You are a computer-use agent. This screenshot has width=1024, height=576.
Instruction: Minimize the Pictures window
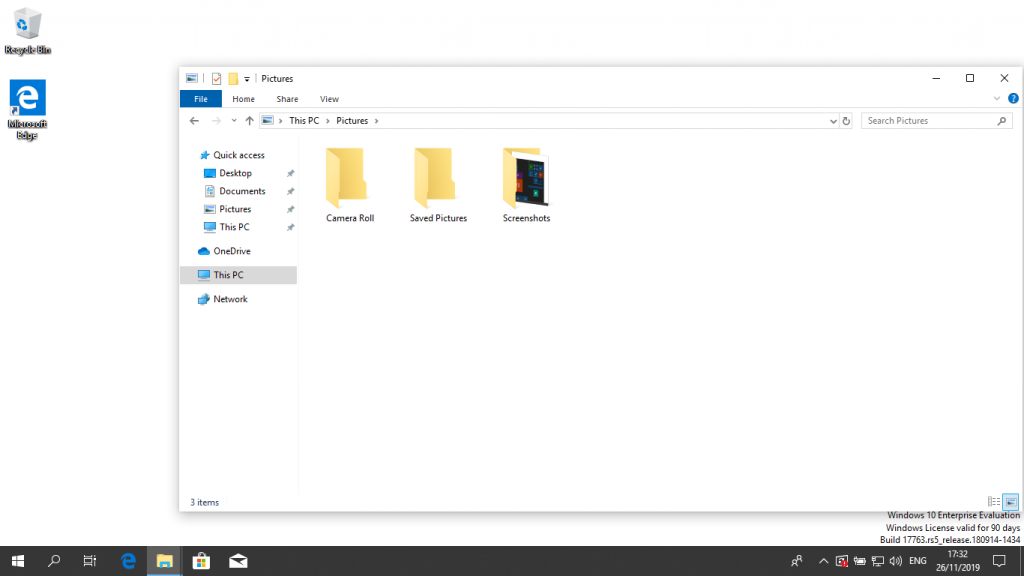[936, 78]
